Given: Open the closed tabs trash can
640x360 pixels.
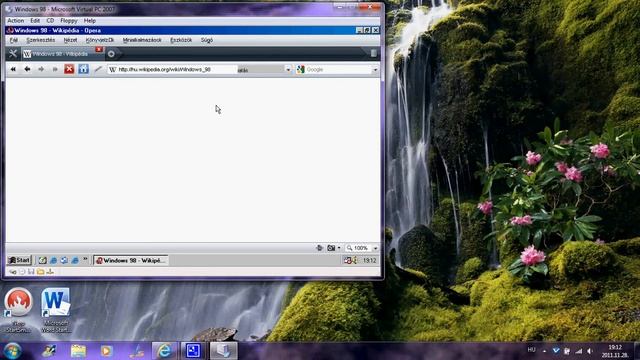Looking at the screenshot, I should pos(373,53).
